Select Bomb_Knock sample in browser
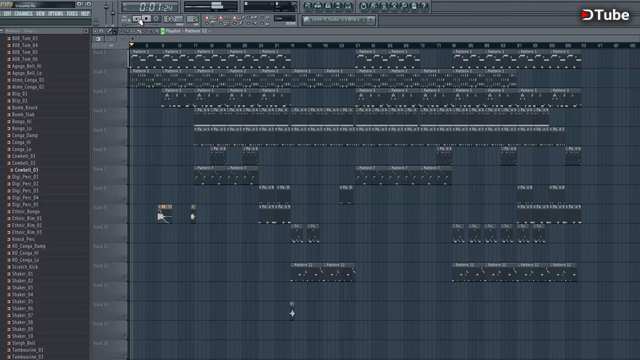The height and width of the screenshot is (360, 640). click(x=24, y=108)
